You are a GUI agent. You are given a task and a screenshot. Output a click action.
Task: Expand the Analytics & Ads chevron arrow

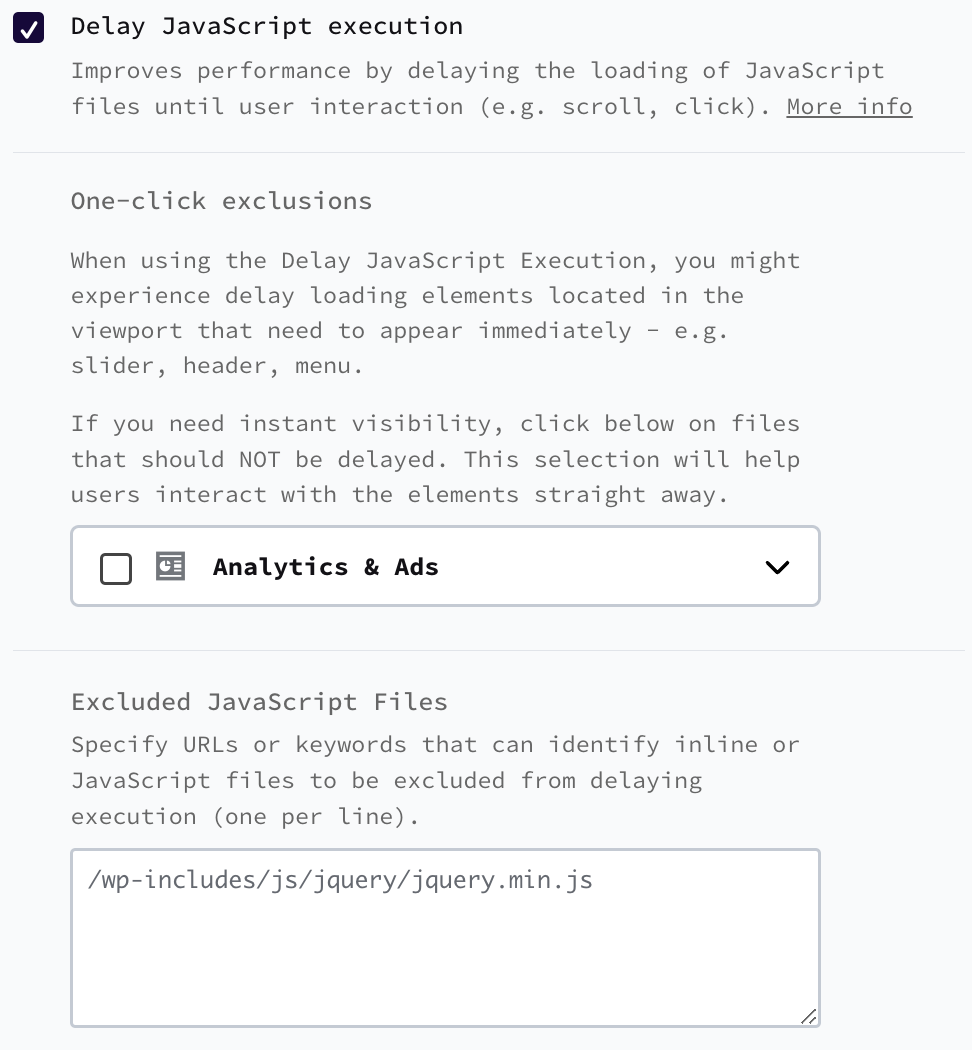tap(777, 567)
